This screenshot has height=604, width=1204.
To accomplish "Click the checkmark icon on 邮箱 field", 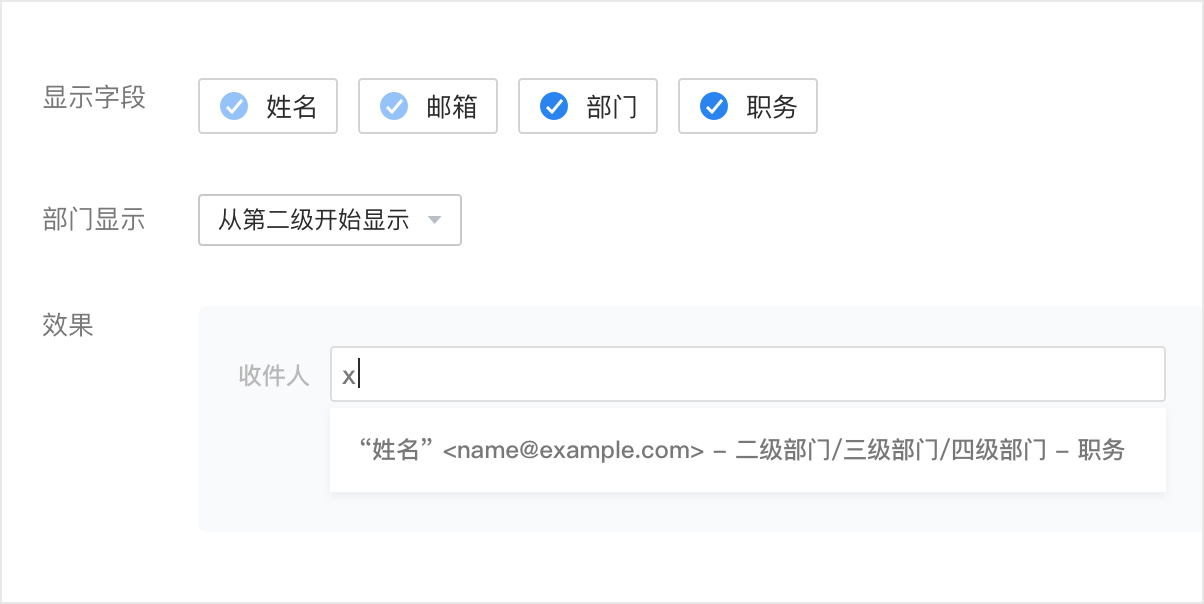I will coord(392,105).
